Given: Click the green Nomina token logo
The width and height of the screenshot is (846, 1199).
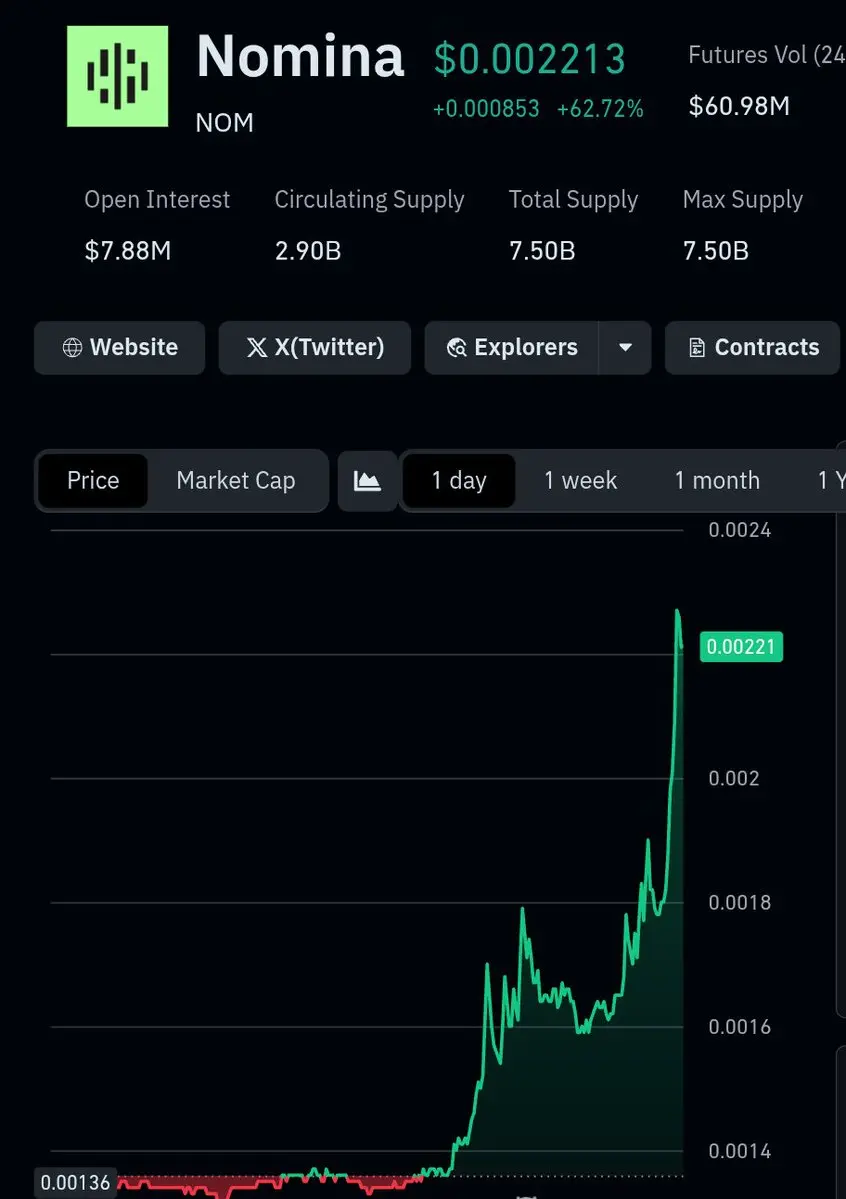Looking at the screenshot, I should click(117, 76).
